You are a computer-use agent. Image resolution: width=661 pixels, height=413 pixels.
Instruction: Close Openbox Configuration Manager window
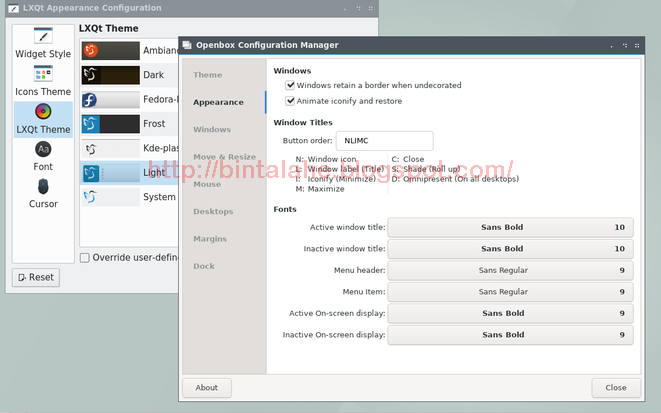[637, 46]
